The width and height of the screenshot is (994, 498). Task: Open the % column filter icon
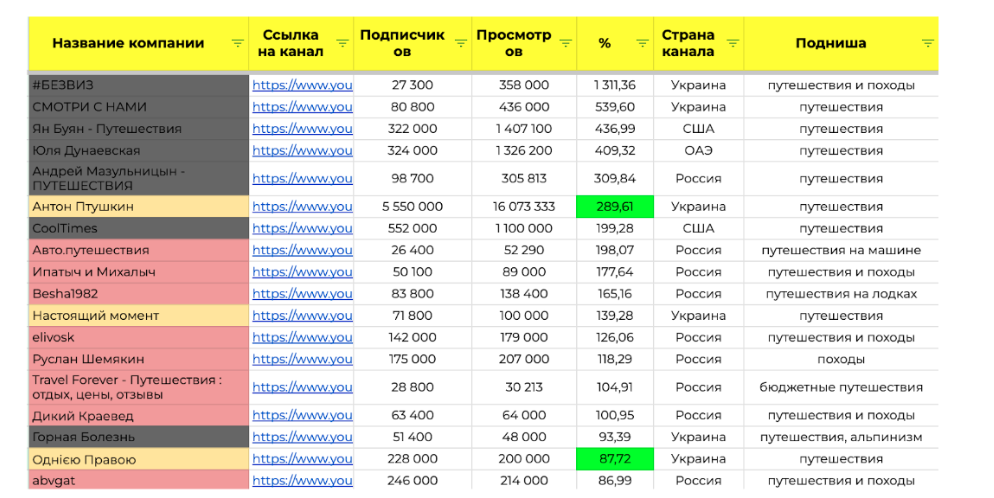coord(643,43)
